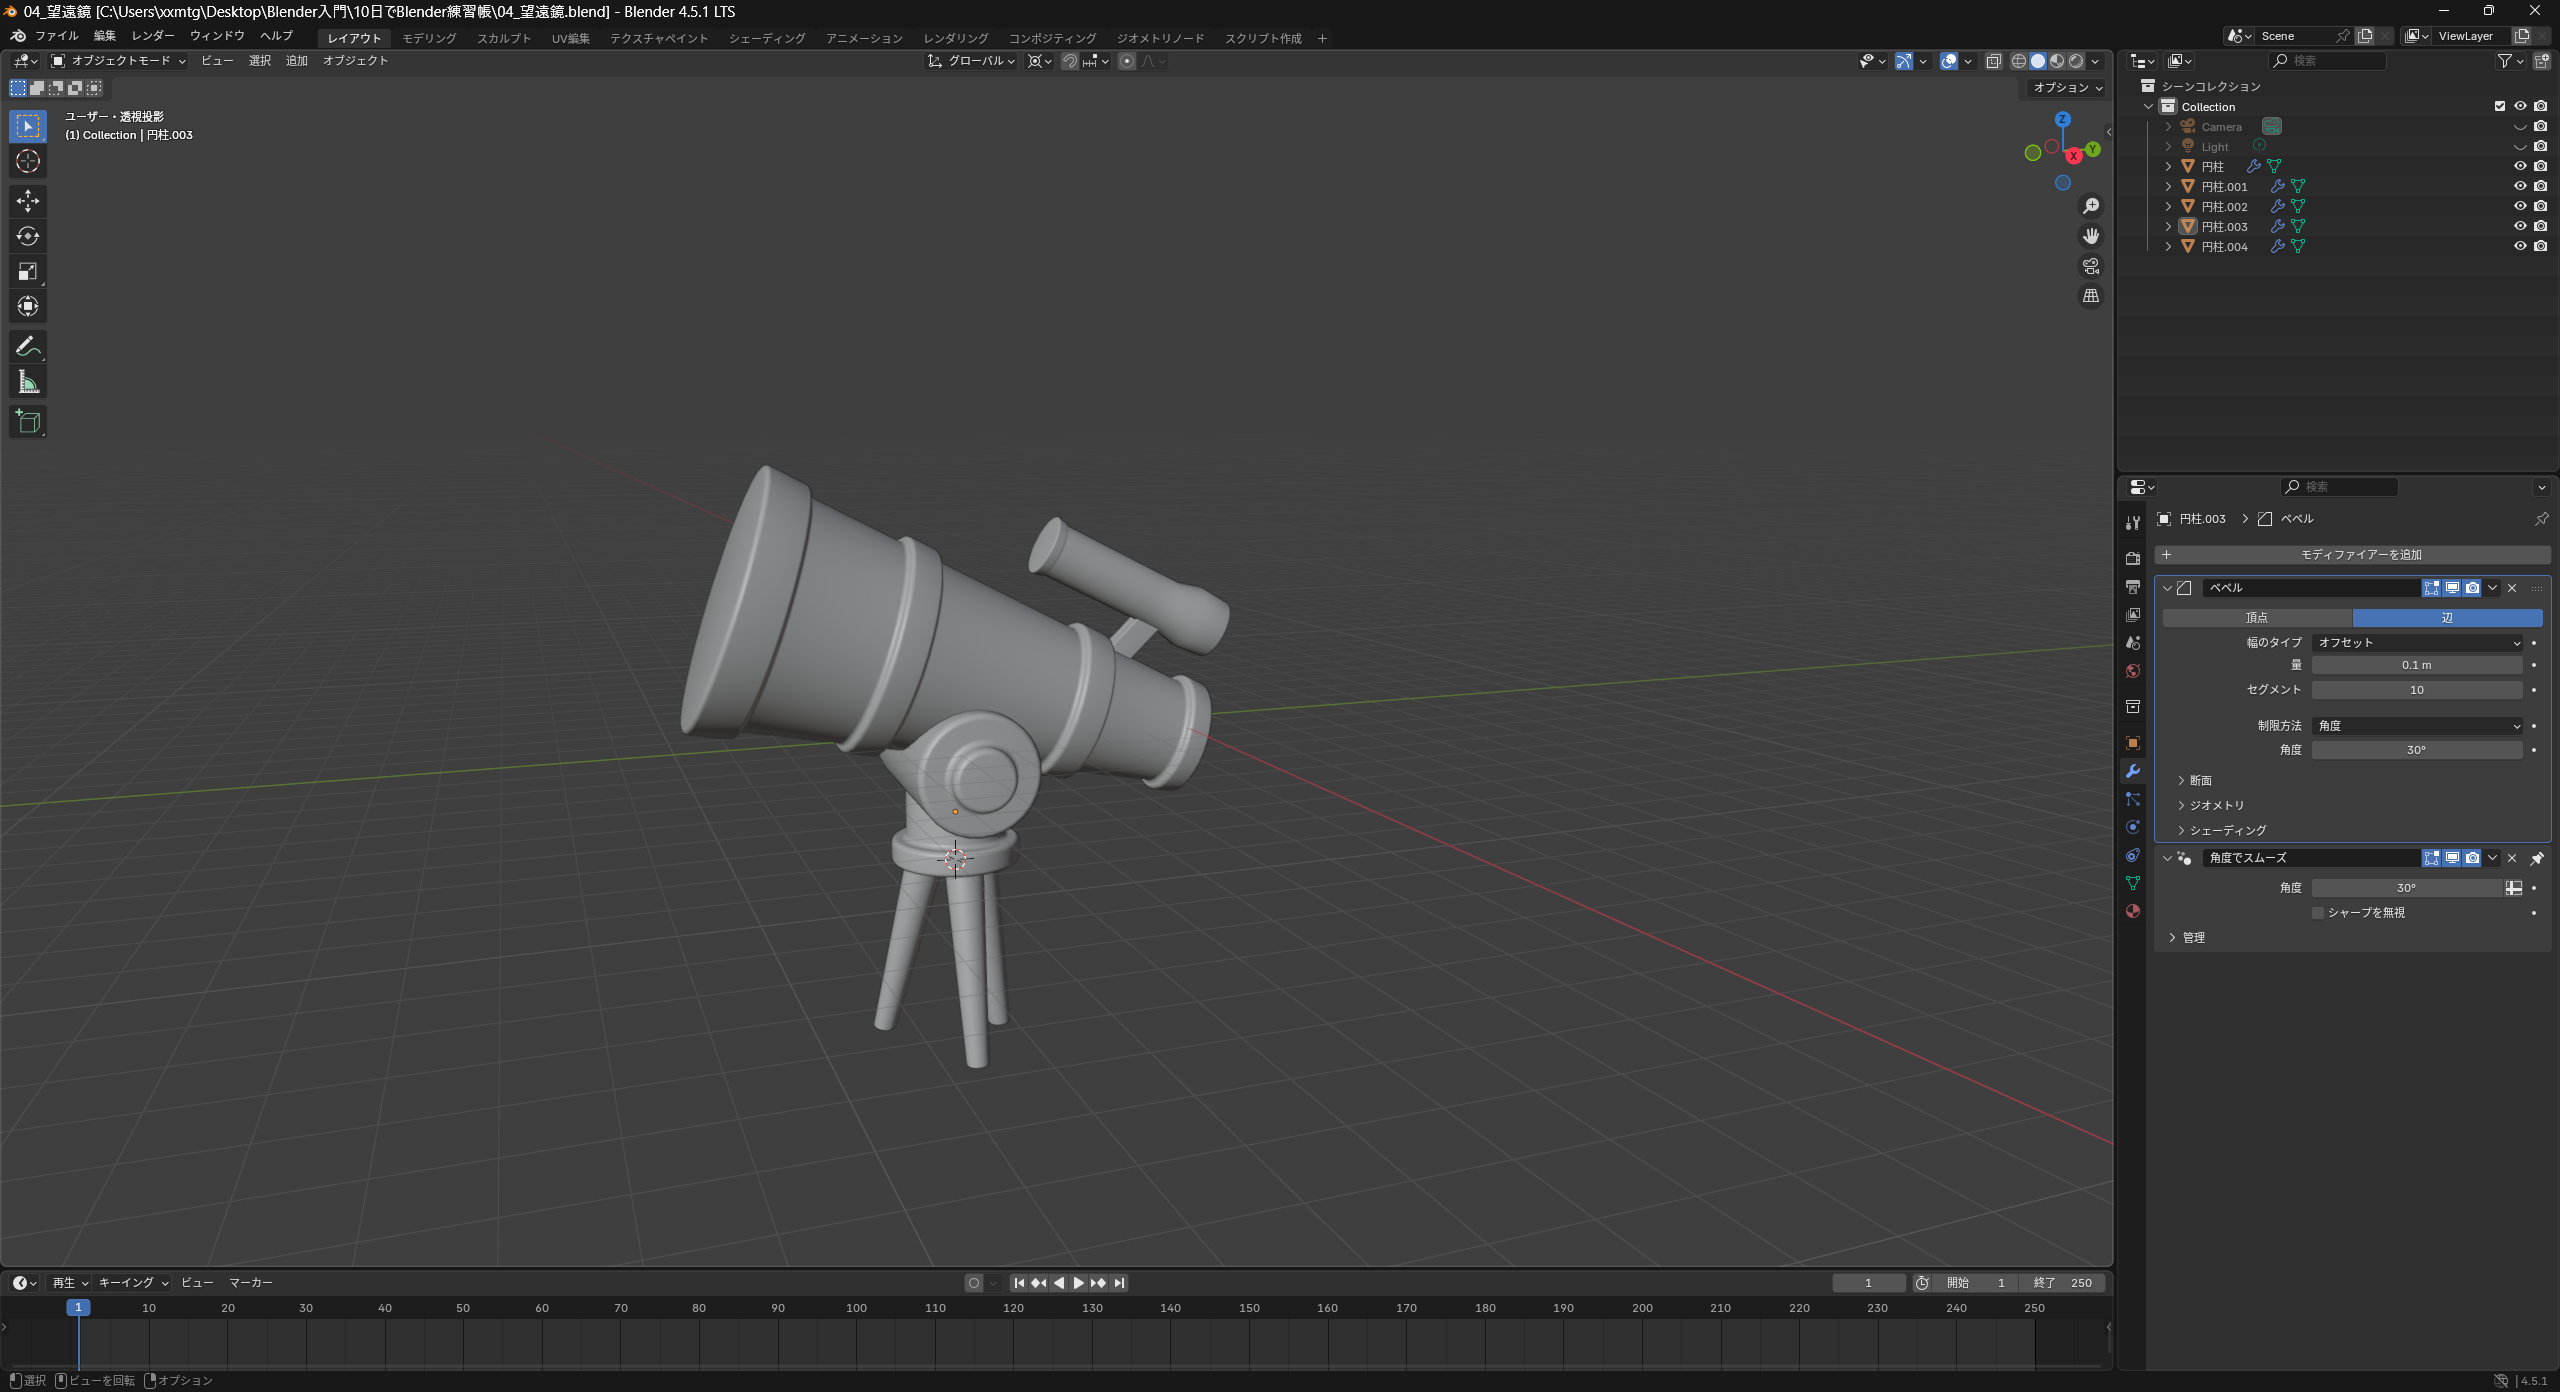Open the Material properties tab
The width and height of the screenshot is (2560, 1392).
[2133, 911]
